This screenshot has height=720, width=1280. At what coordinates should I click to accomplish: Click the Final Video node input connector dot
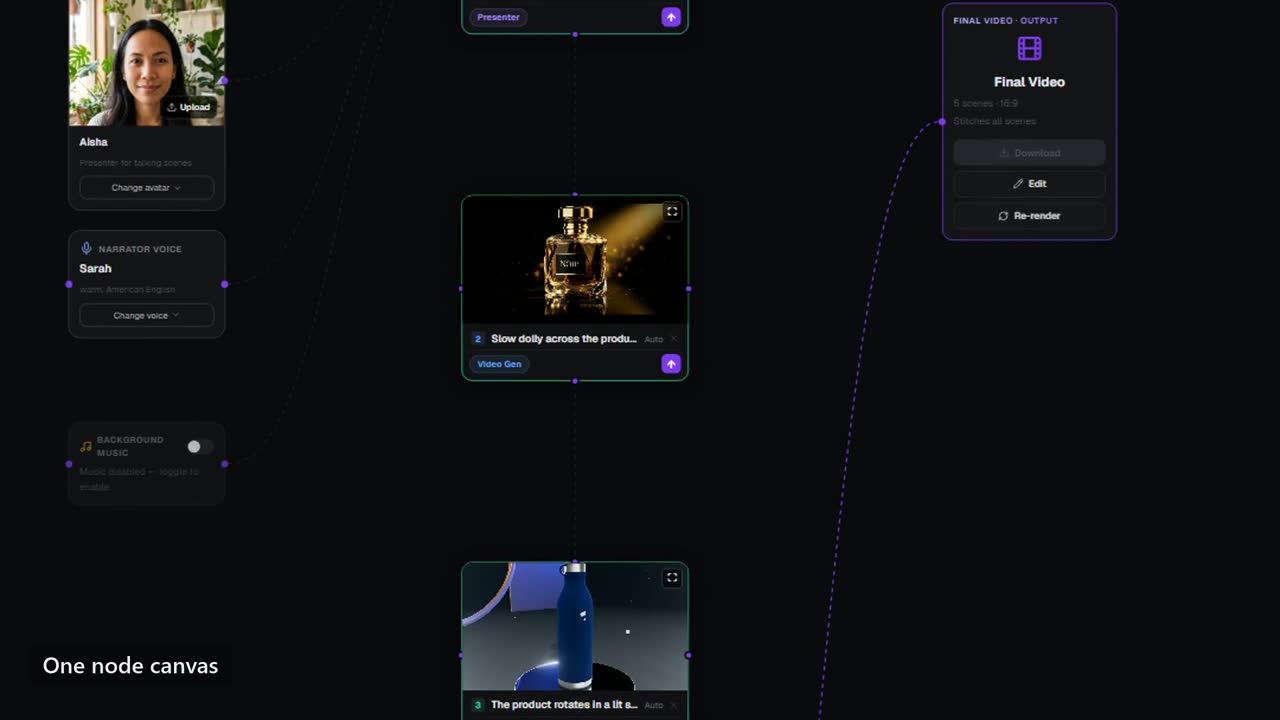tap(942, 122)
